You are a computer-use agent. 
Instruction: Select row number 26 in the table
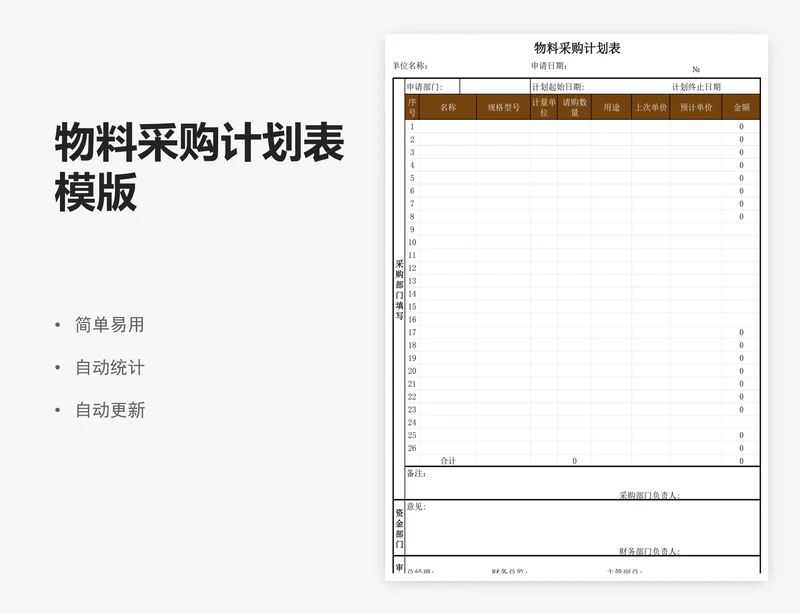point(412,448)
